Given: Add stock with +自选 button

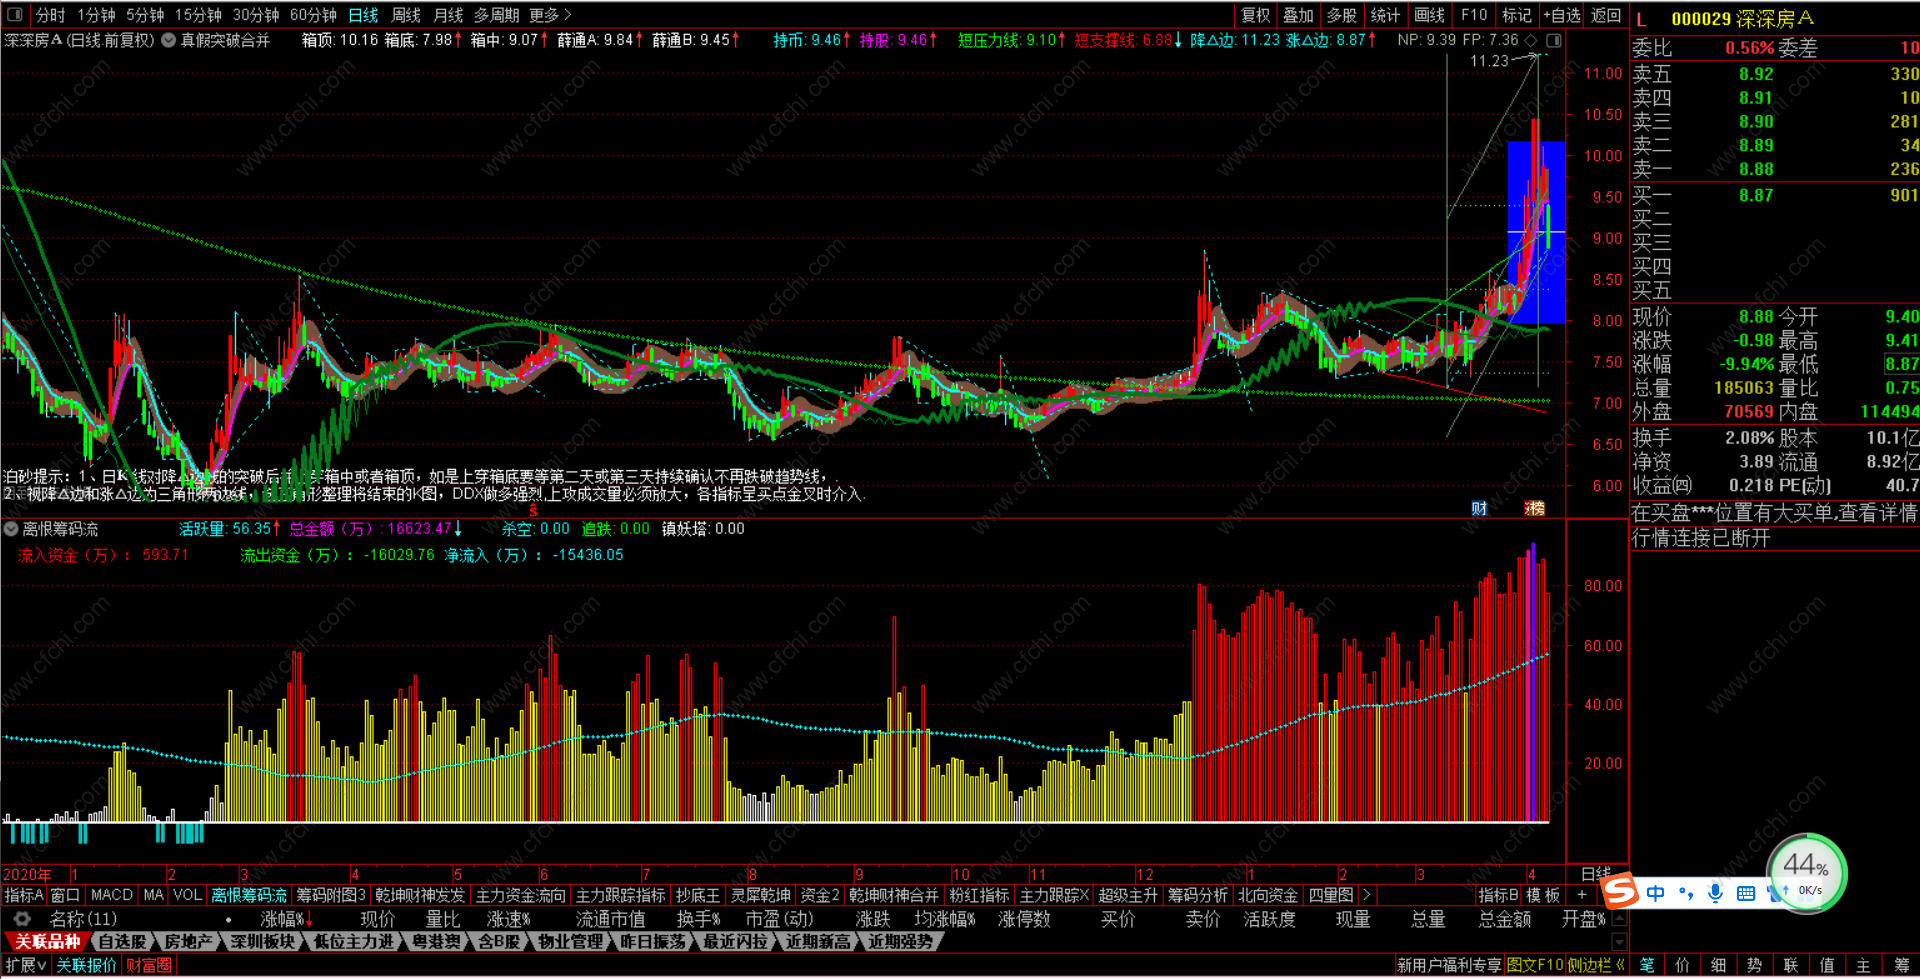Looking at the screenshot, I should [1562, 15].
